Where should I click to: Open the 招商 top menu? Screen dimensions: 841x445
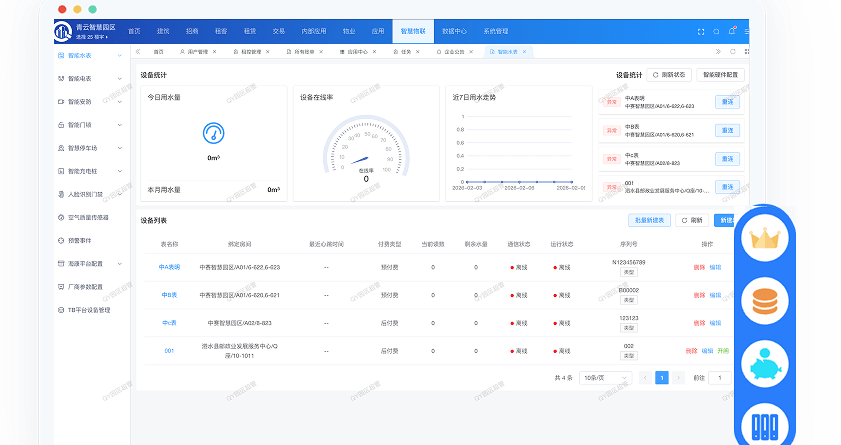click(192, 31)
